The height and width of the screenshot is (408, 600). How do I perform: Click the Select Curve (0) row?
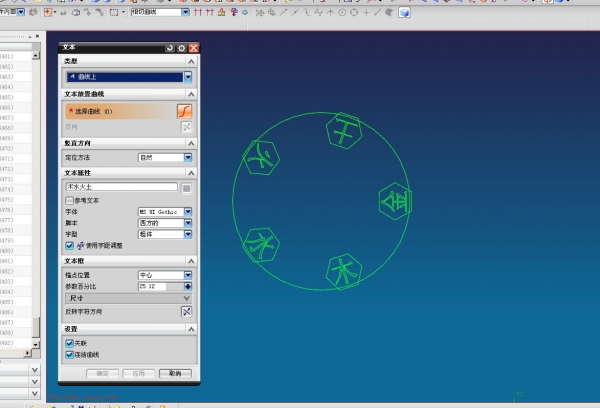click(121, 111)
